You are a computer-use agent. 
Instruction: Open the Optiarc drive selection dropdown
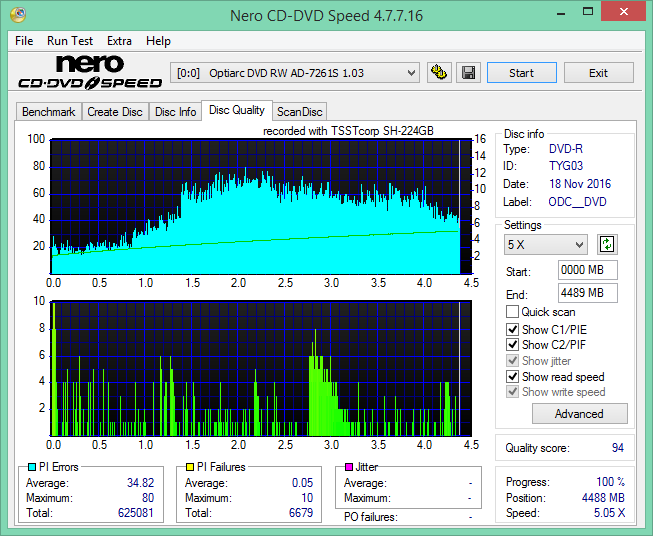click(295, 73)
